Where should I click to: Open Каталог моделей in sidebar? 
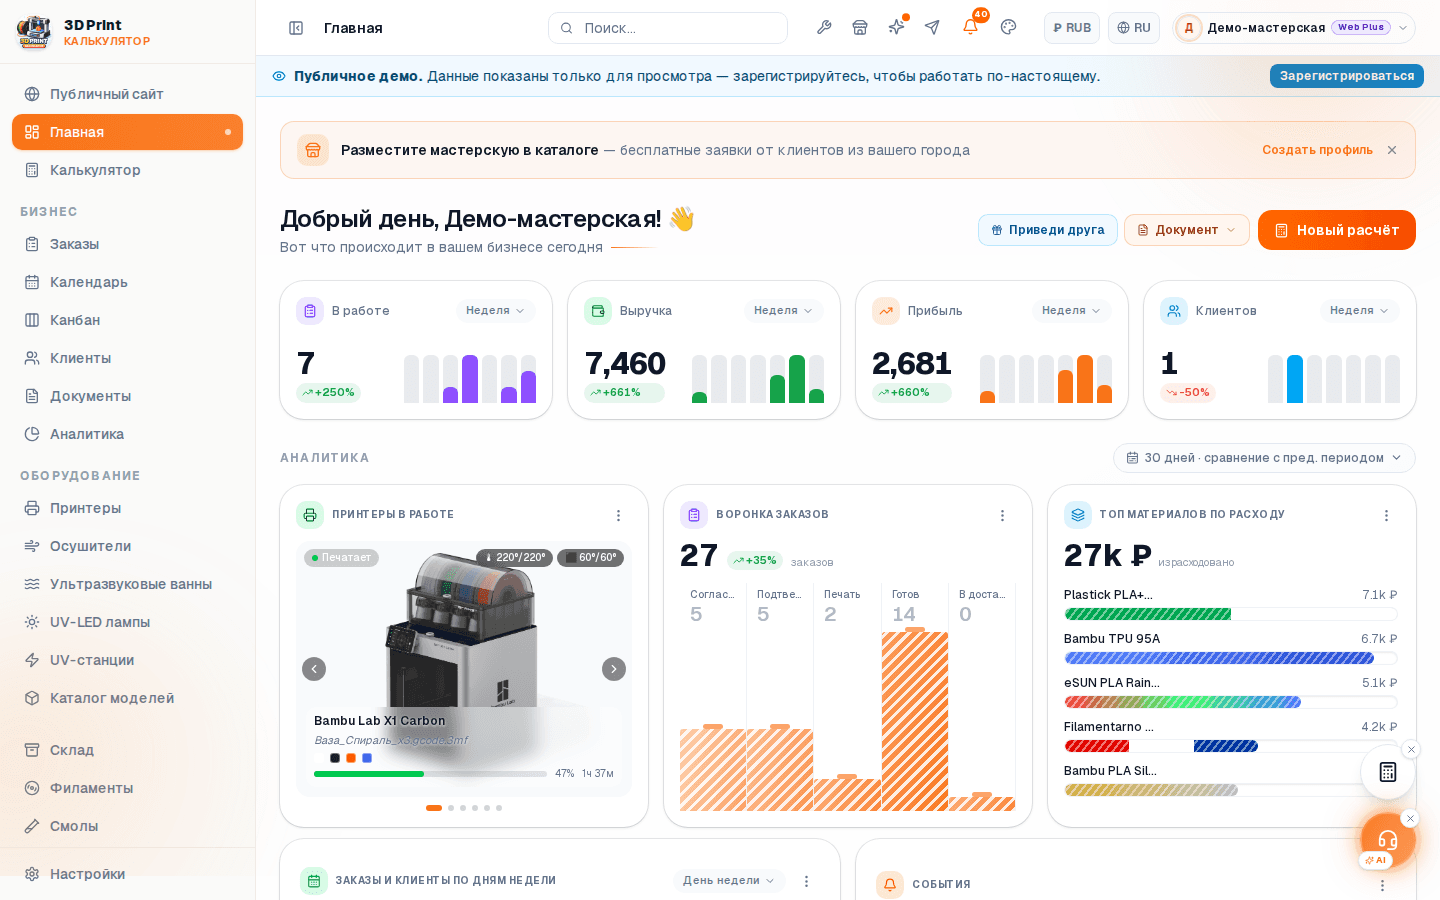[x=127, y=698]
